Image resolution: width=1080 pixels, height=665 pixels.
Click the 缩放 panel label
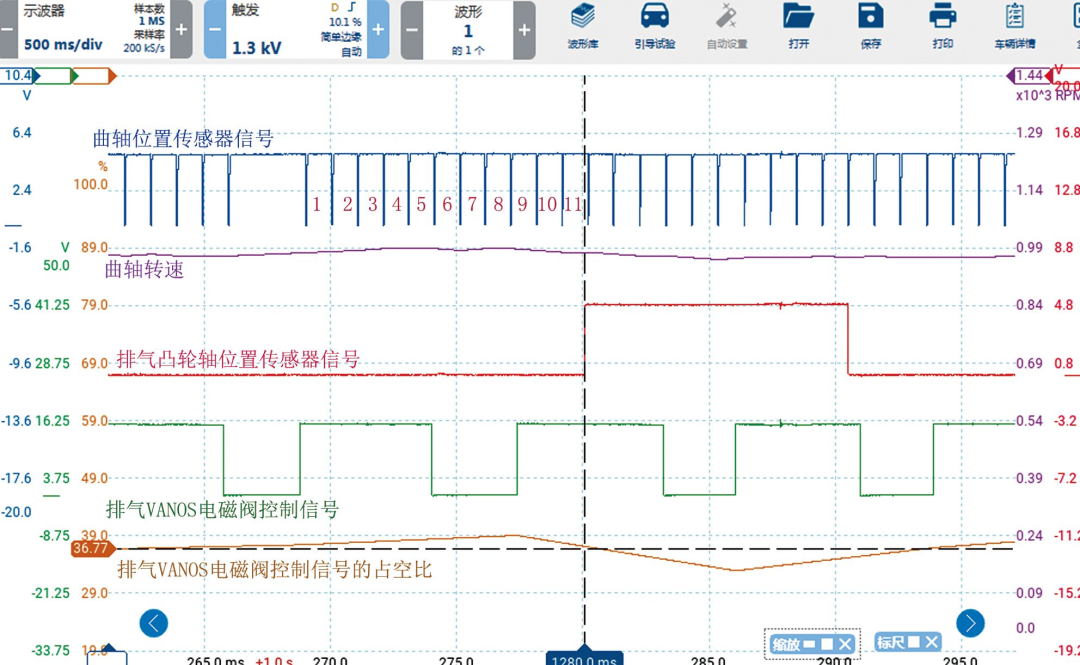786,644
